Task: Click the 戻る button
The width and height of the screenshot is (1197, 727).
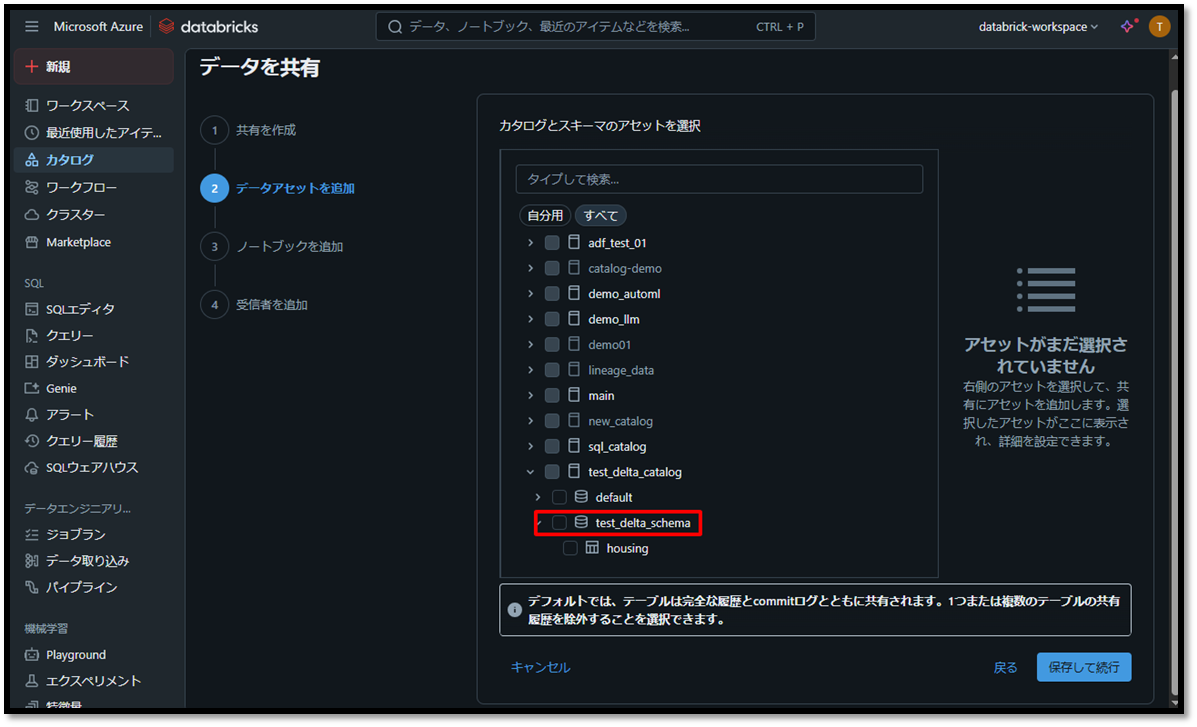Action: click(x=1005, y=667)
